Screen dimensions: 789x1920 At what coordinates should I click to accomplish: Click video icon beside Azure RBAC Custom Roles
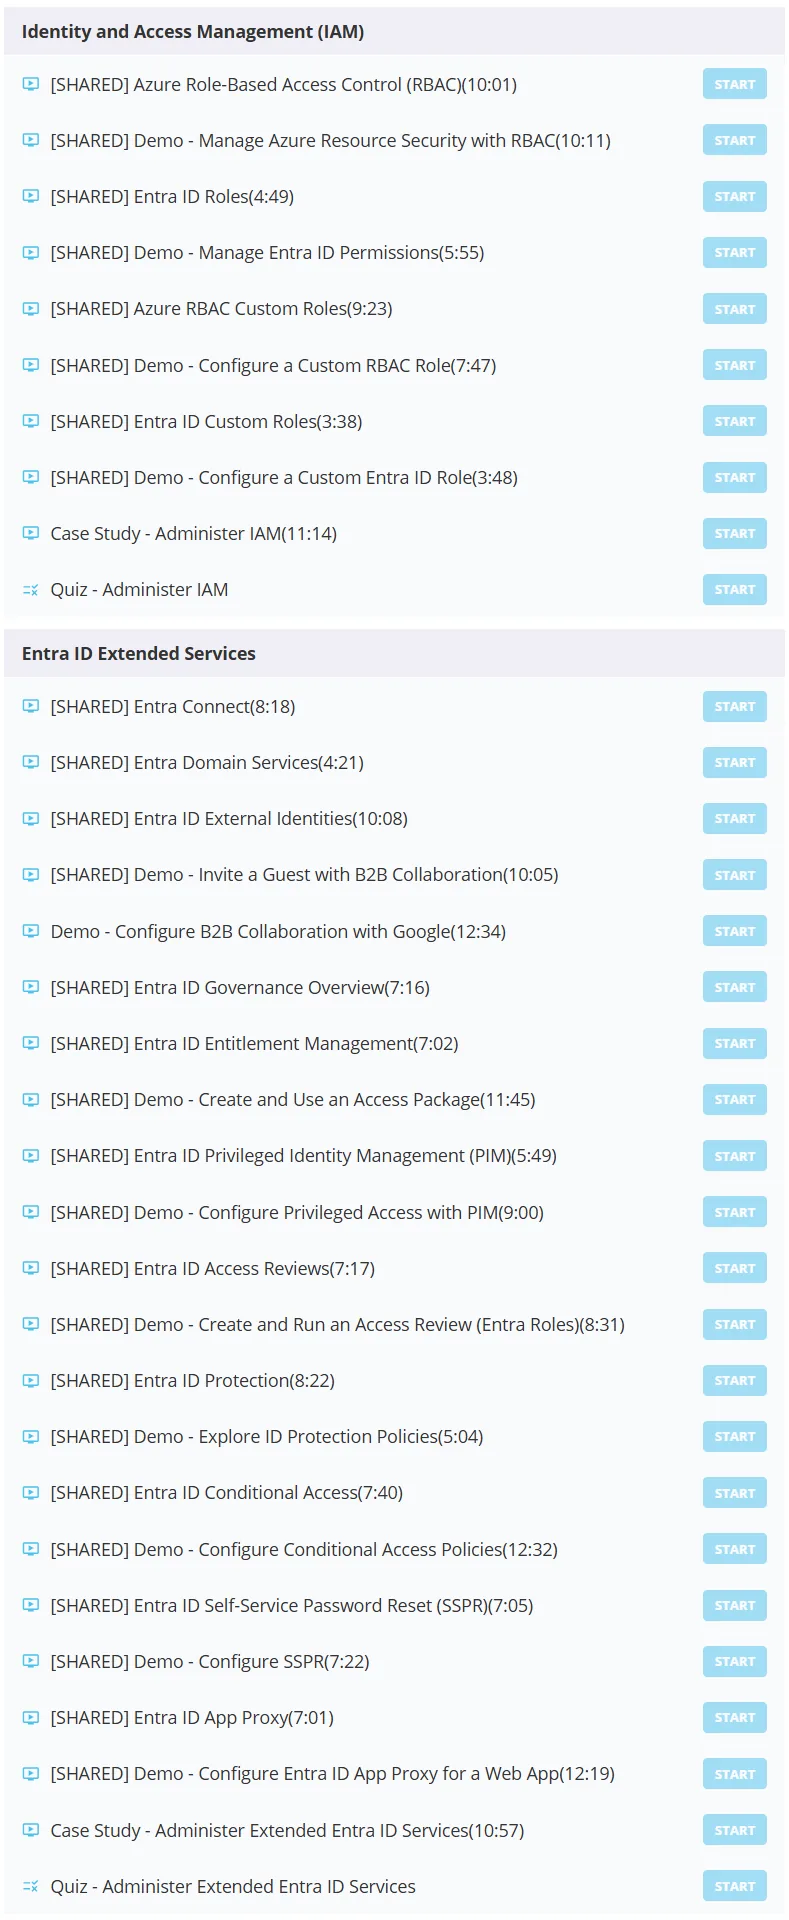click(30, 309)
